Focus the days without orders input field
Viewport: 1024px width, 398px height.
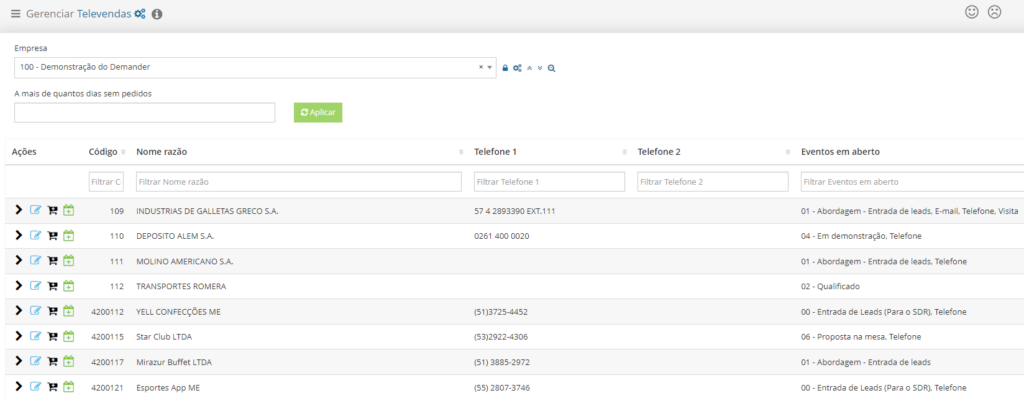(144, 112)
